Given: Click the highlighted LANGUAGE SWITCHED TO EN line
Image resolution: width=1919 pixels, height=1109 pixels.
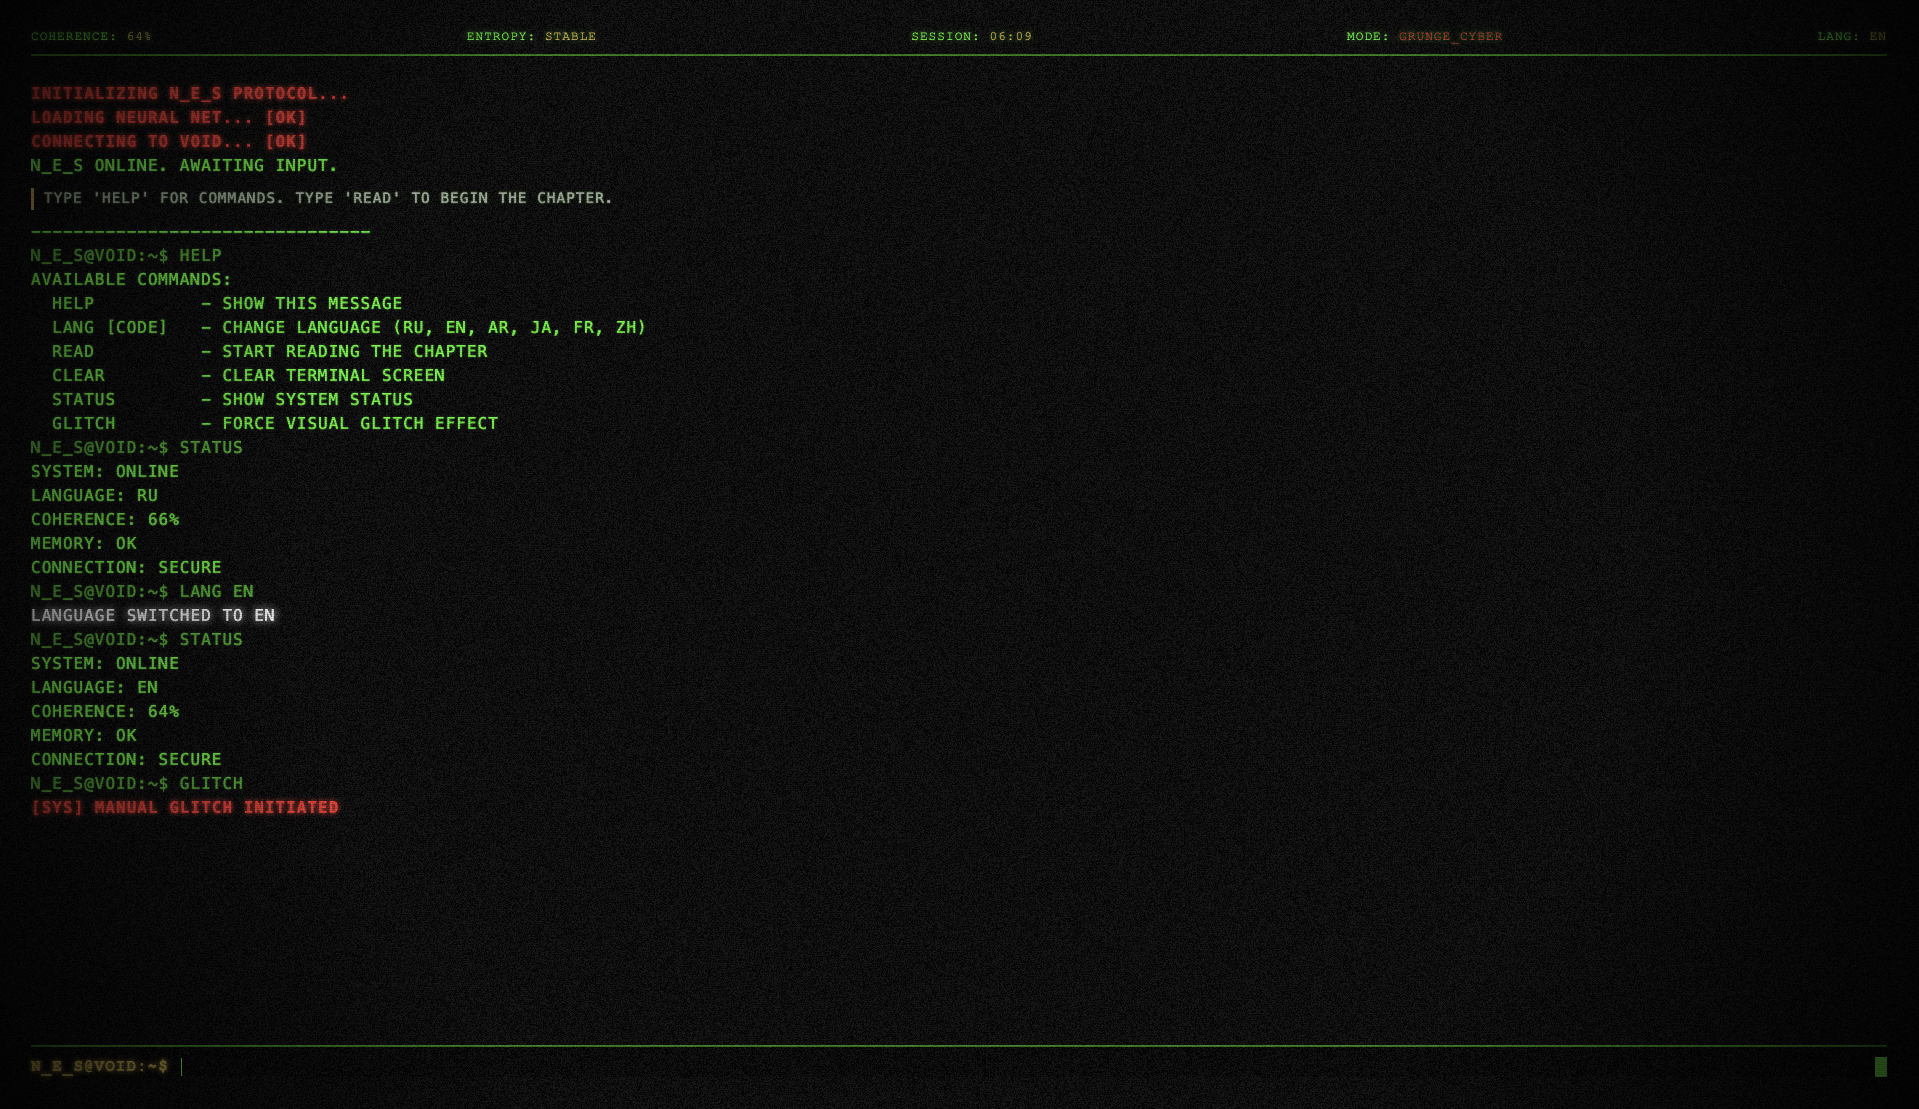Looking at the screenshot, I should [153, 615].
